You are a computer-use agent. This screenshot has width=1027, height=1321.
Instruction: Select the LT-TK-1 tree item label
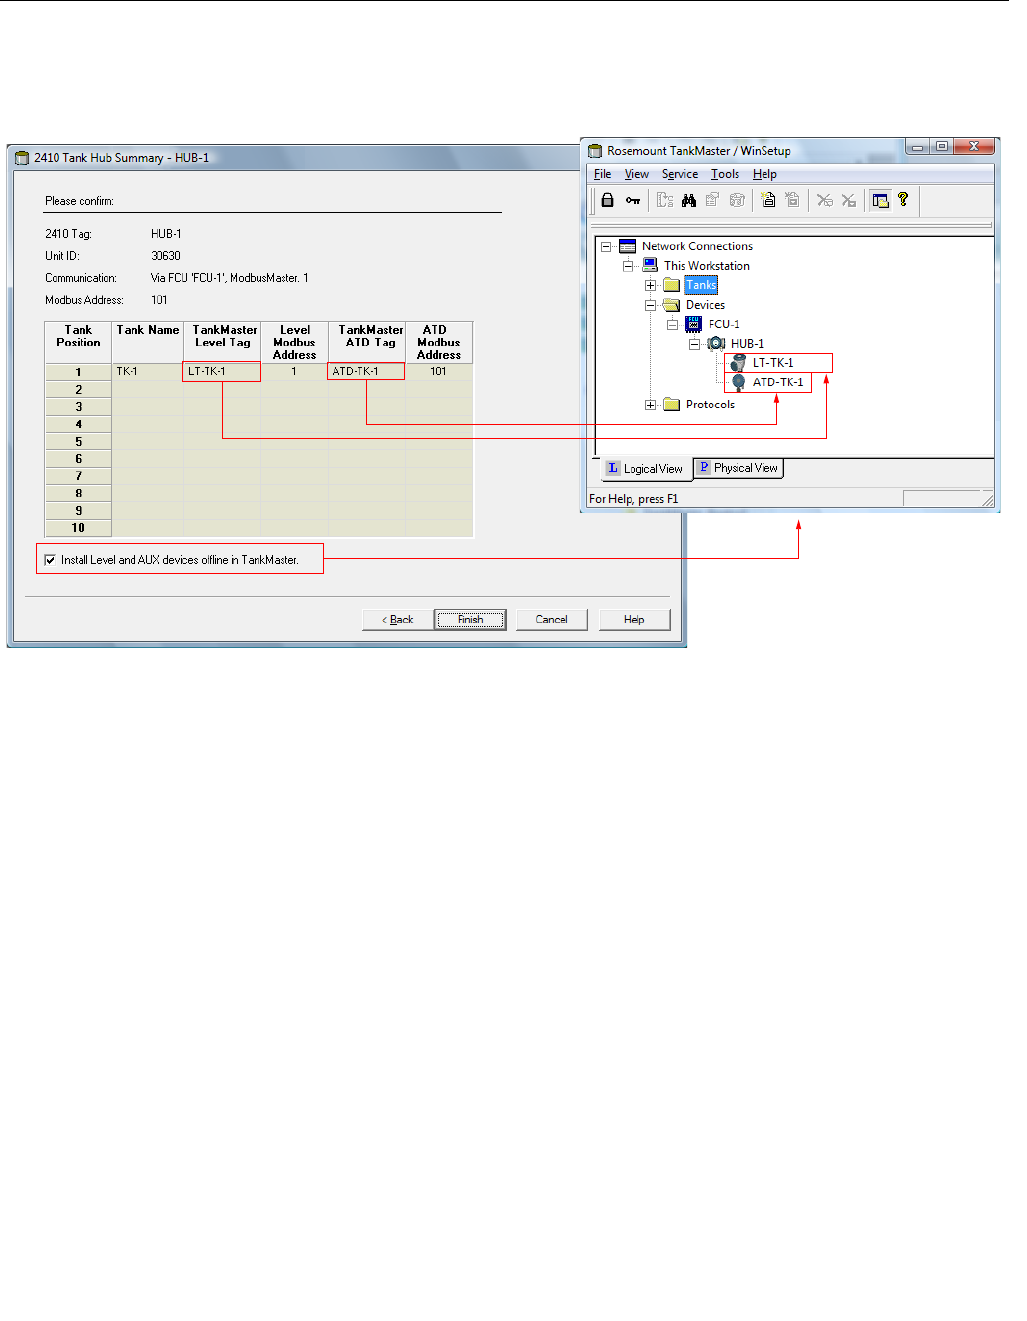[773, 363]
